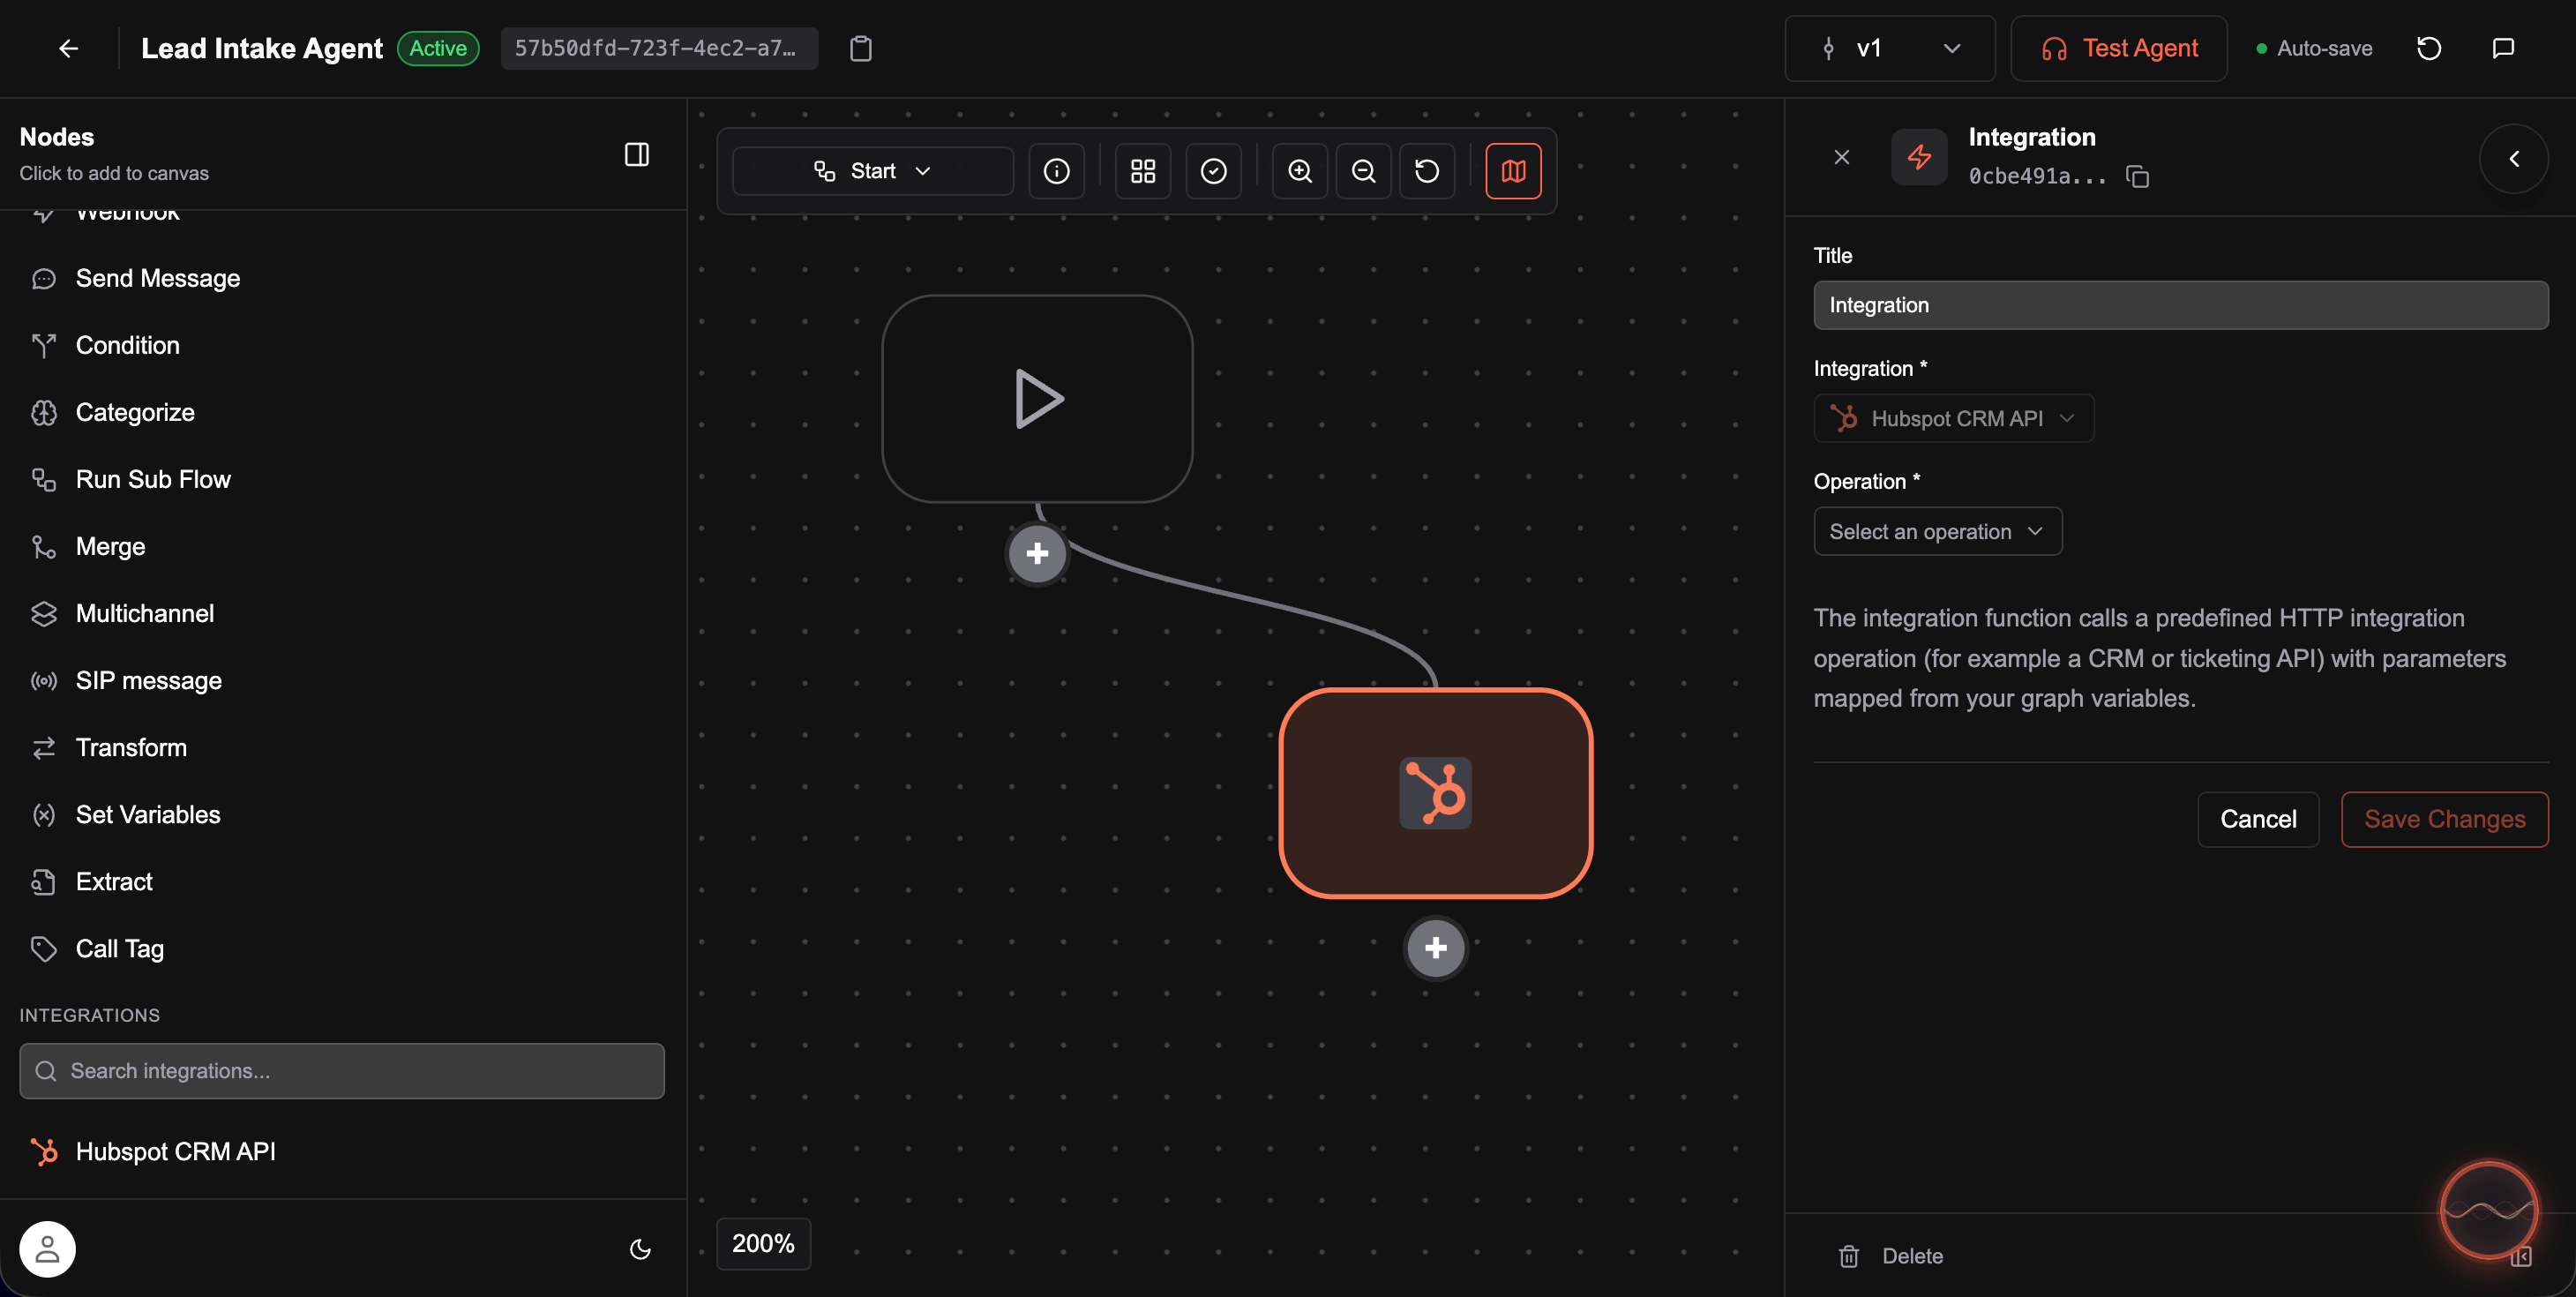
Task: Toggle dark mode moon icon
Action: [x=640, y=1249]
